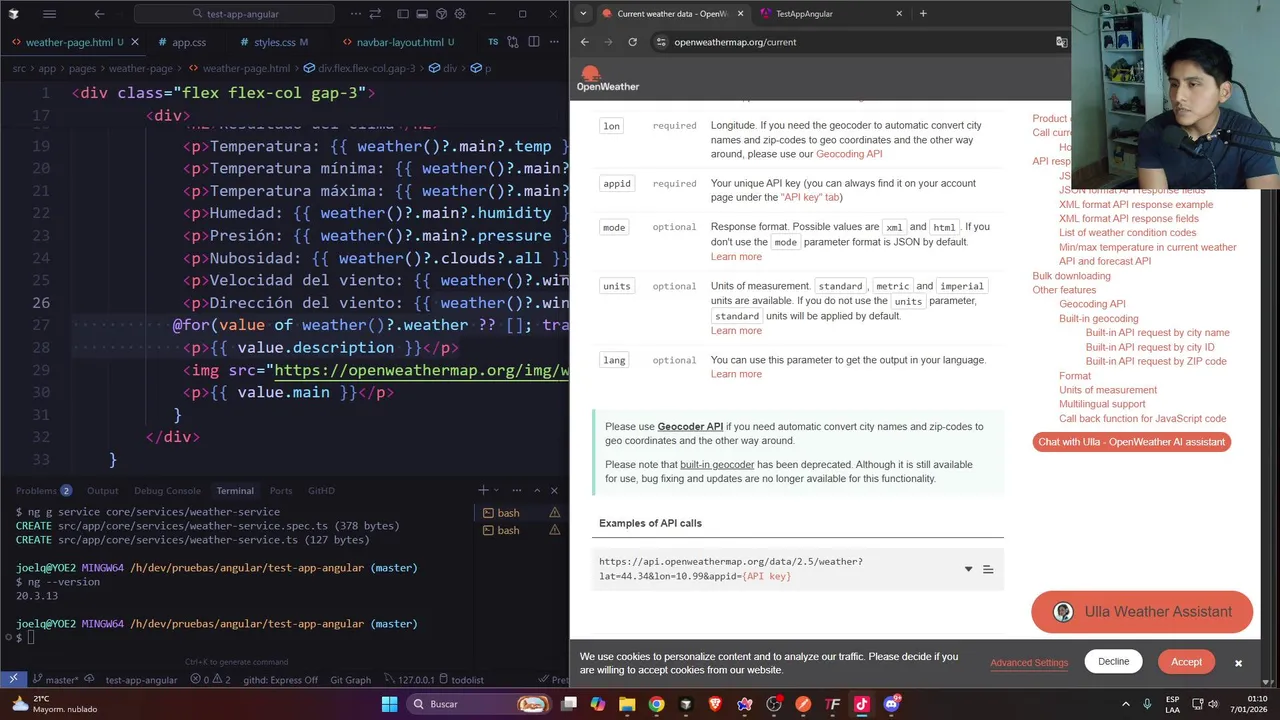The width and height of the screenshot is (1280, 720).
Task: Click the browser address bar URL
Action: pos(735,42)
